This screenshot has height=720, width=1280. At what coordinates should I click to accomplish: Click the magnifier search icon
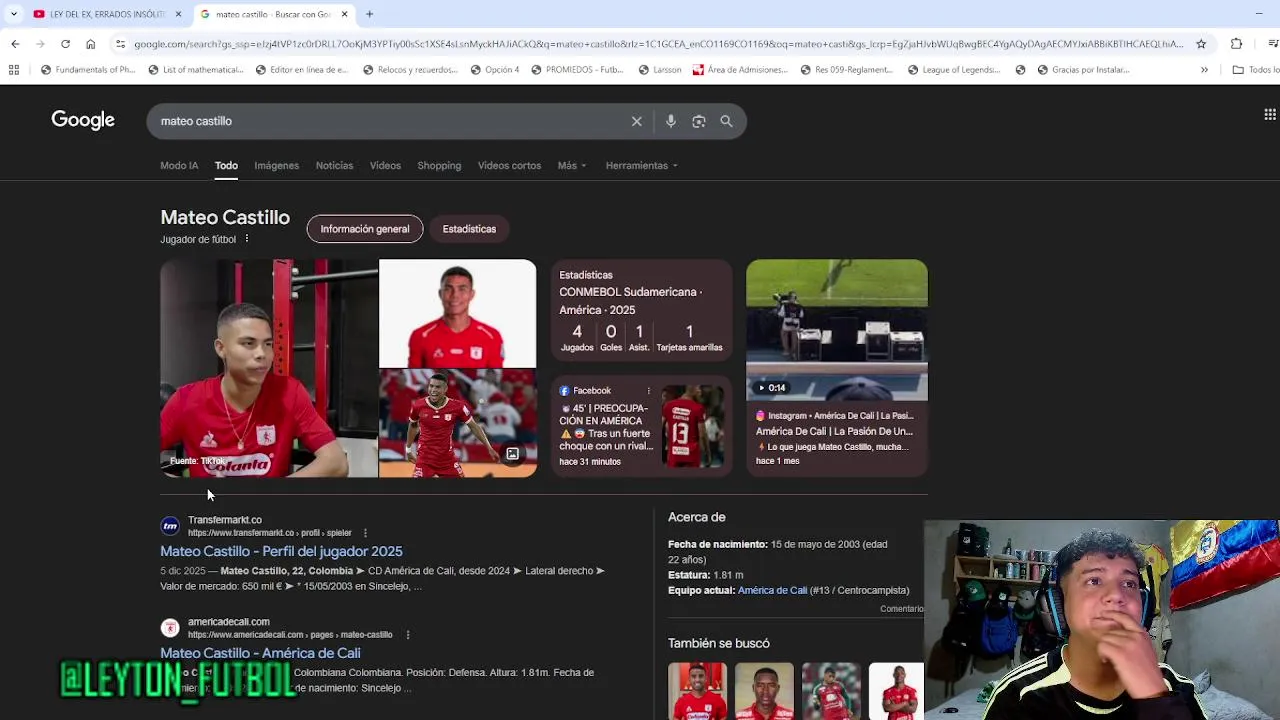[726, 121]
